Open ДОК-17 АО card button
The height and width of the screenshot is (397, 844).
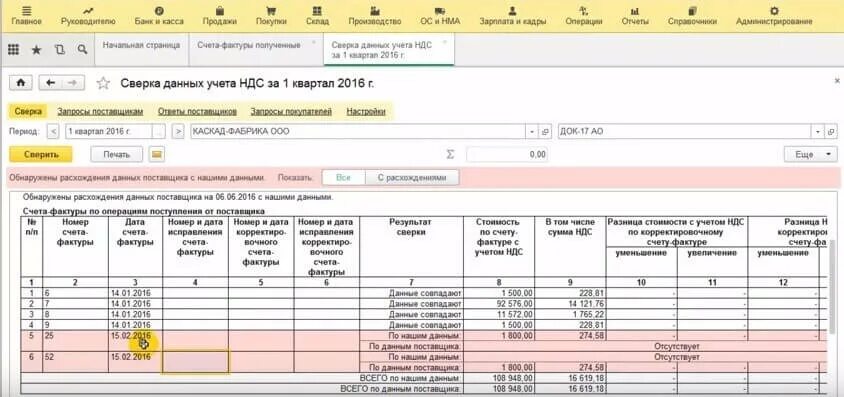point(831,131)
